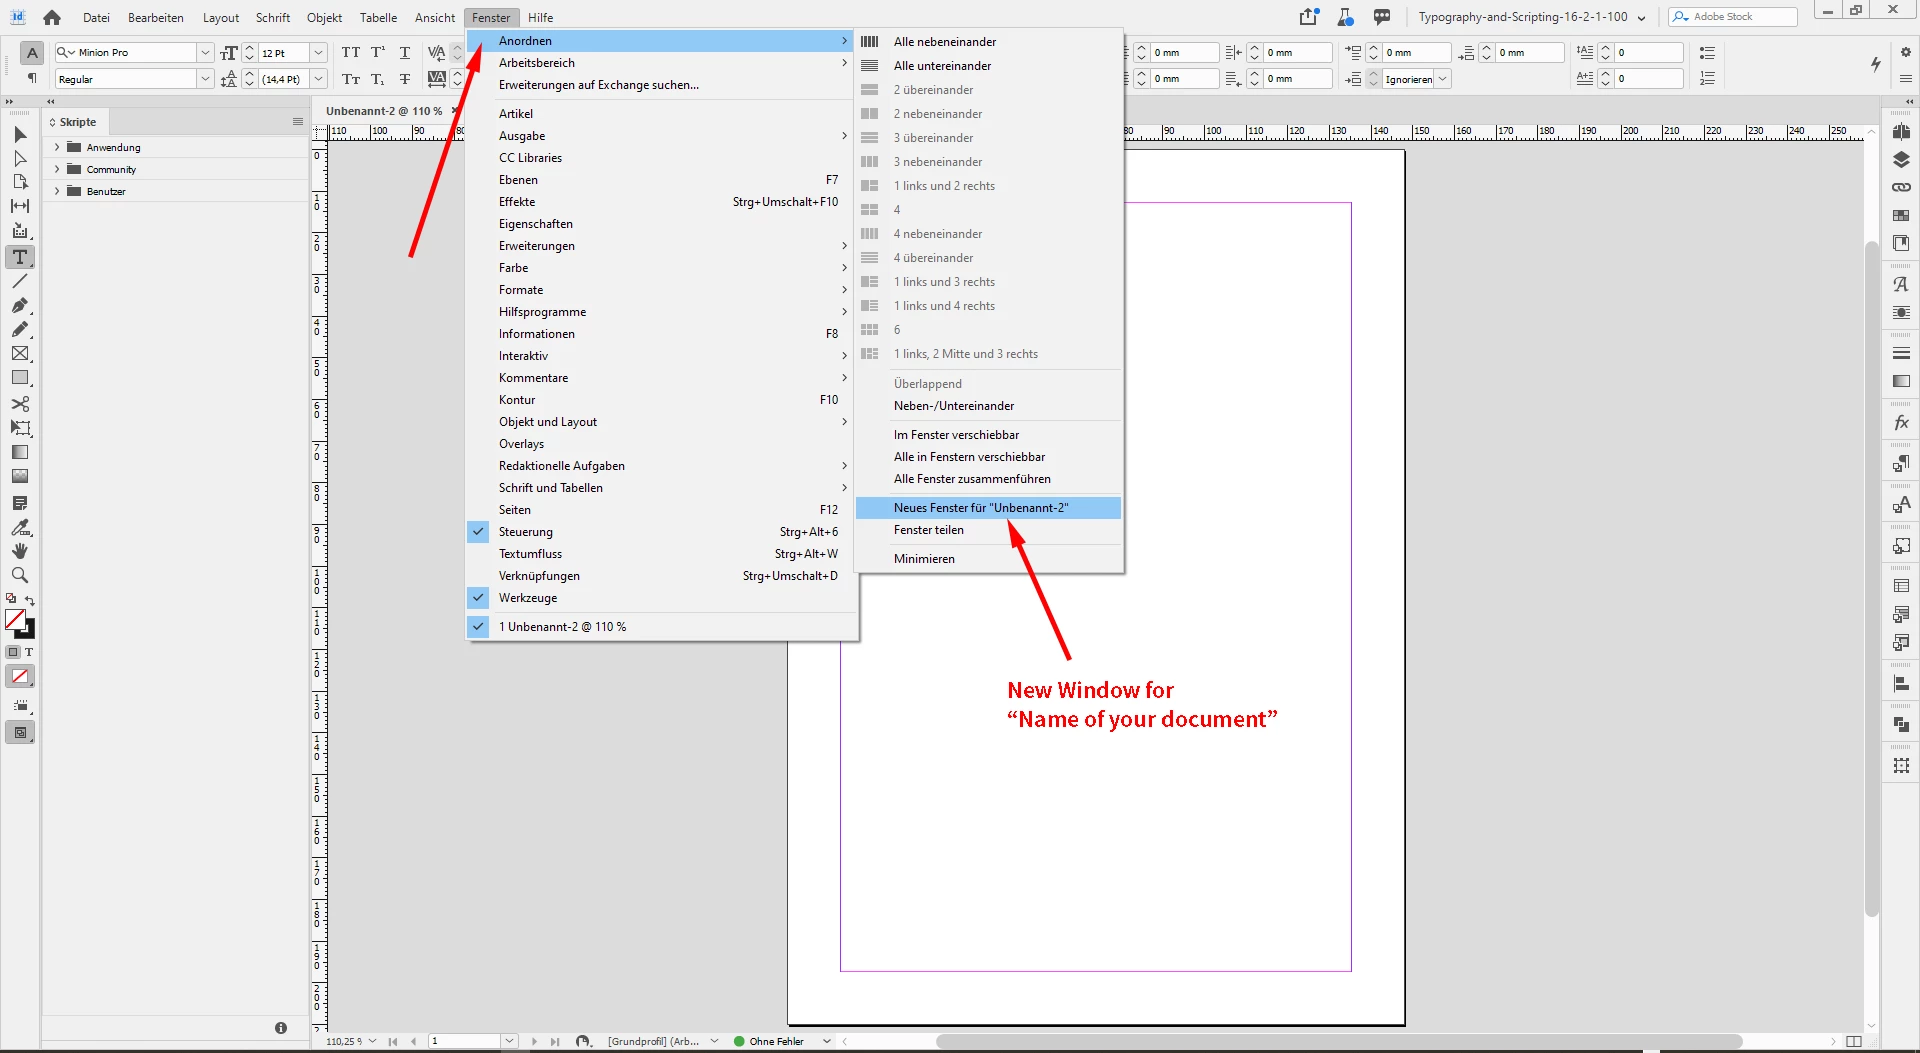Click Fenster teilen entry
Viewport: 1920px width, 1053px height.
point(988,530)
